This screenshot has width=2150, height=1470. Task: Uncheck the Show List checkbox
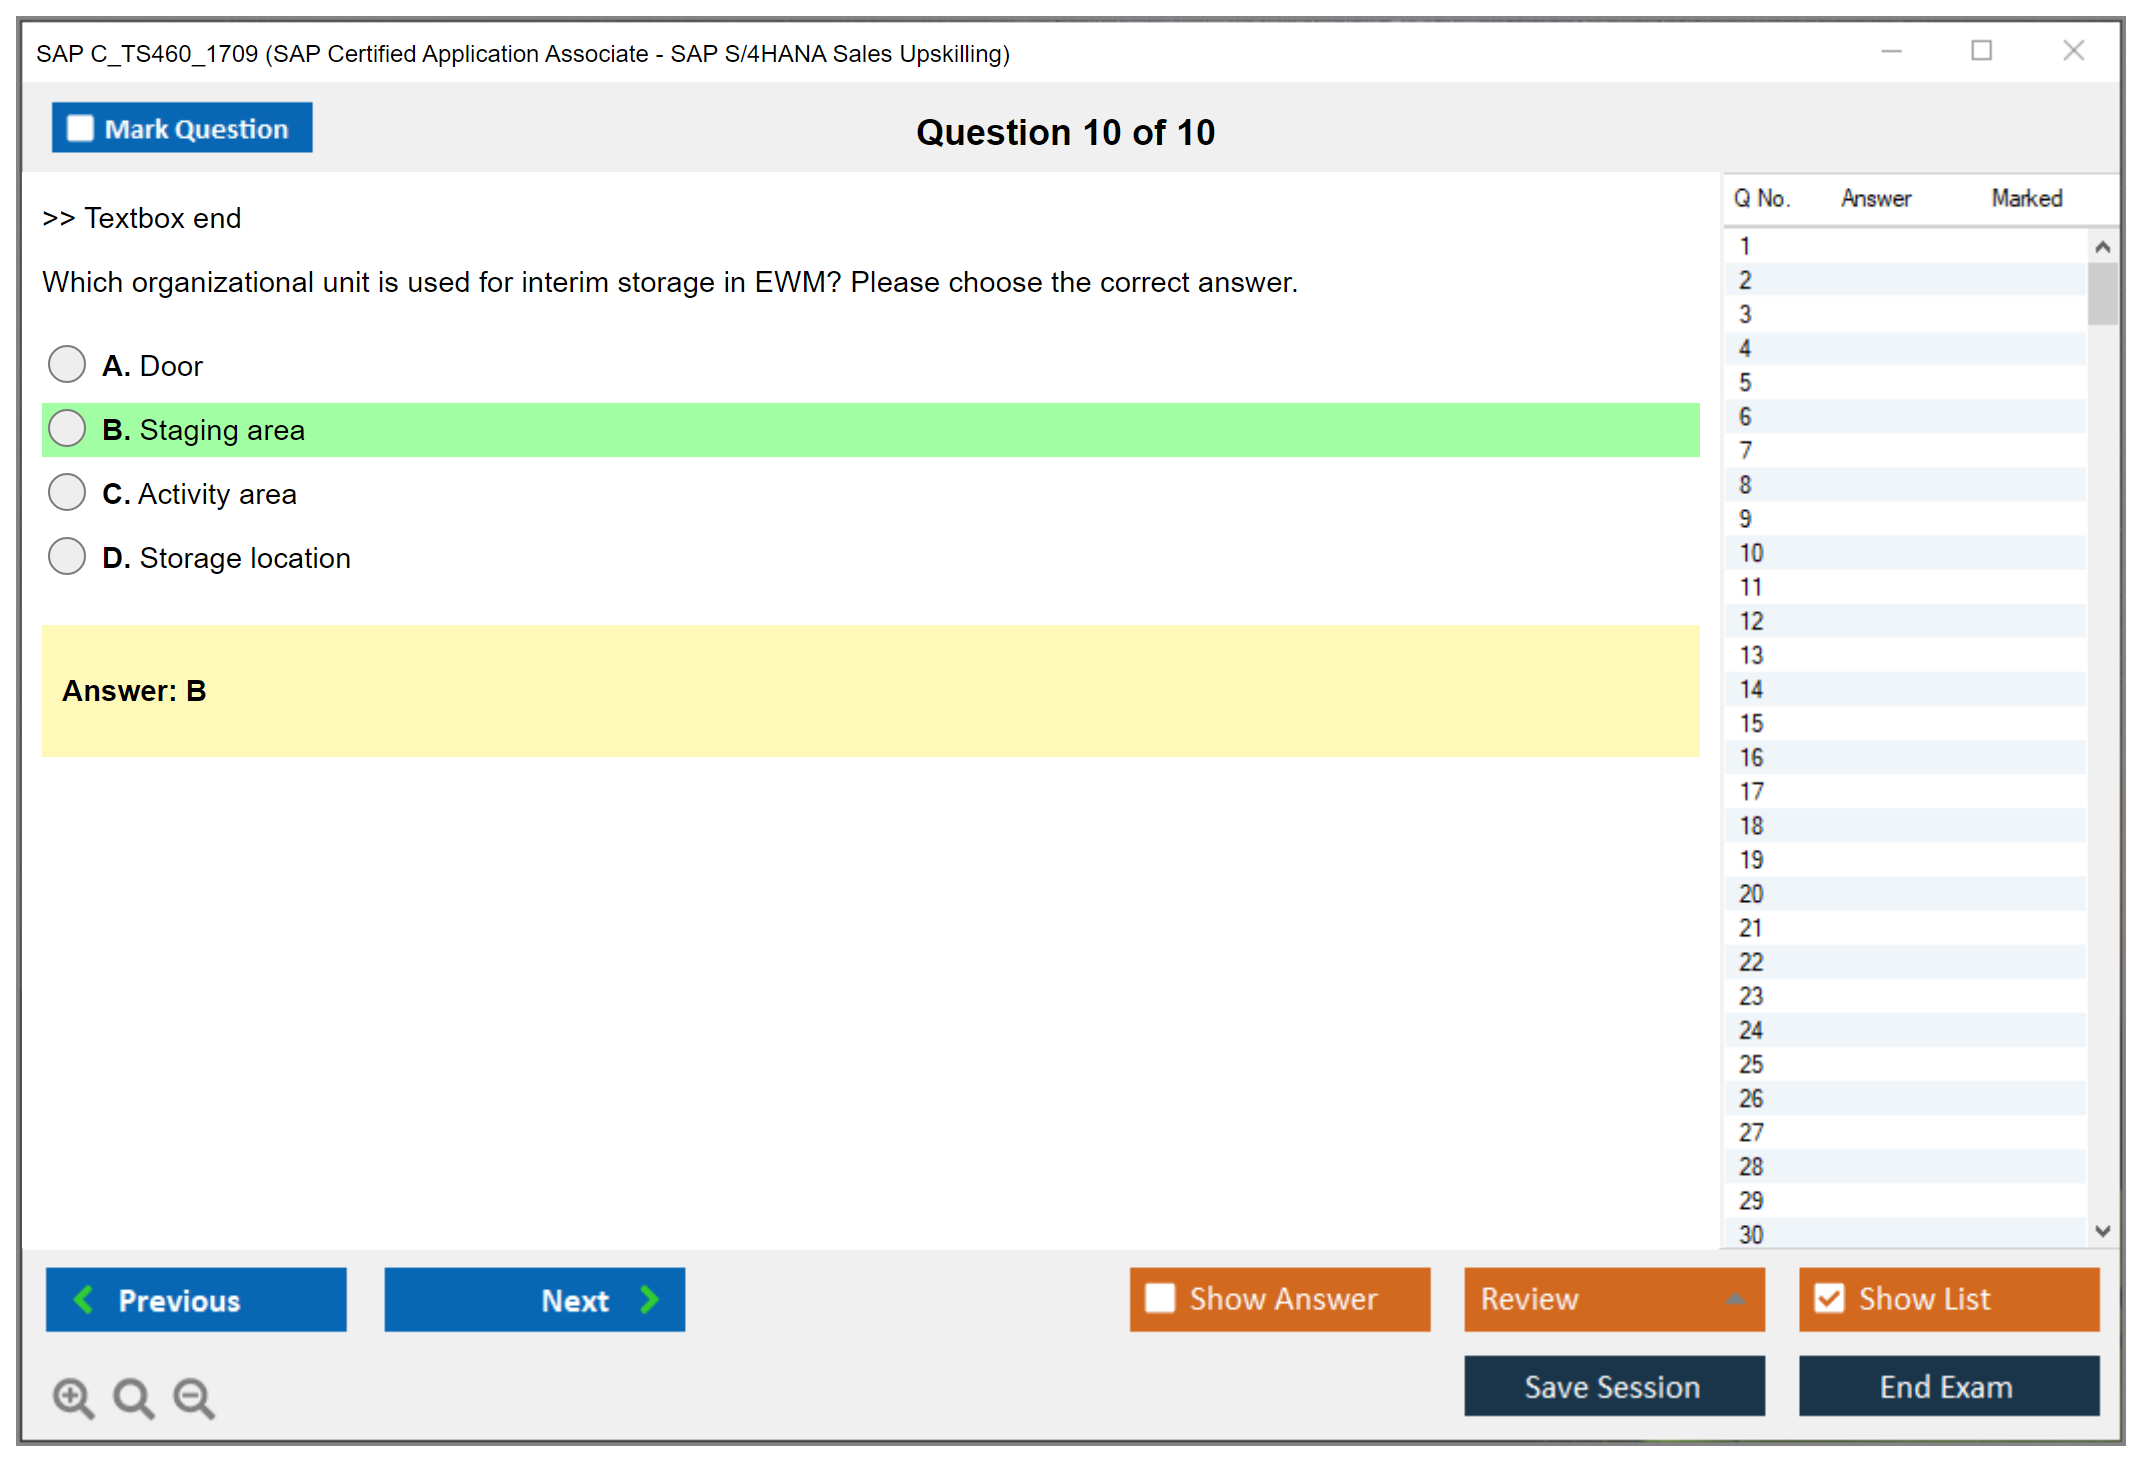[x=1829, y=1298]
